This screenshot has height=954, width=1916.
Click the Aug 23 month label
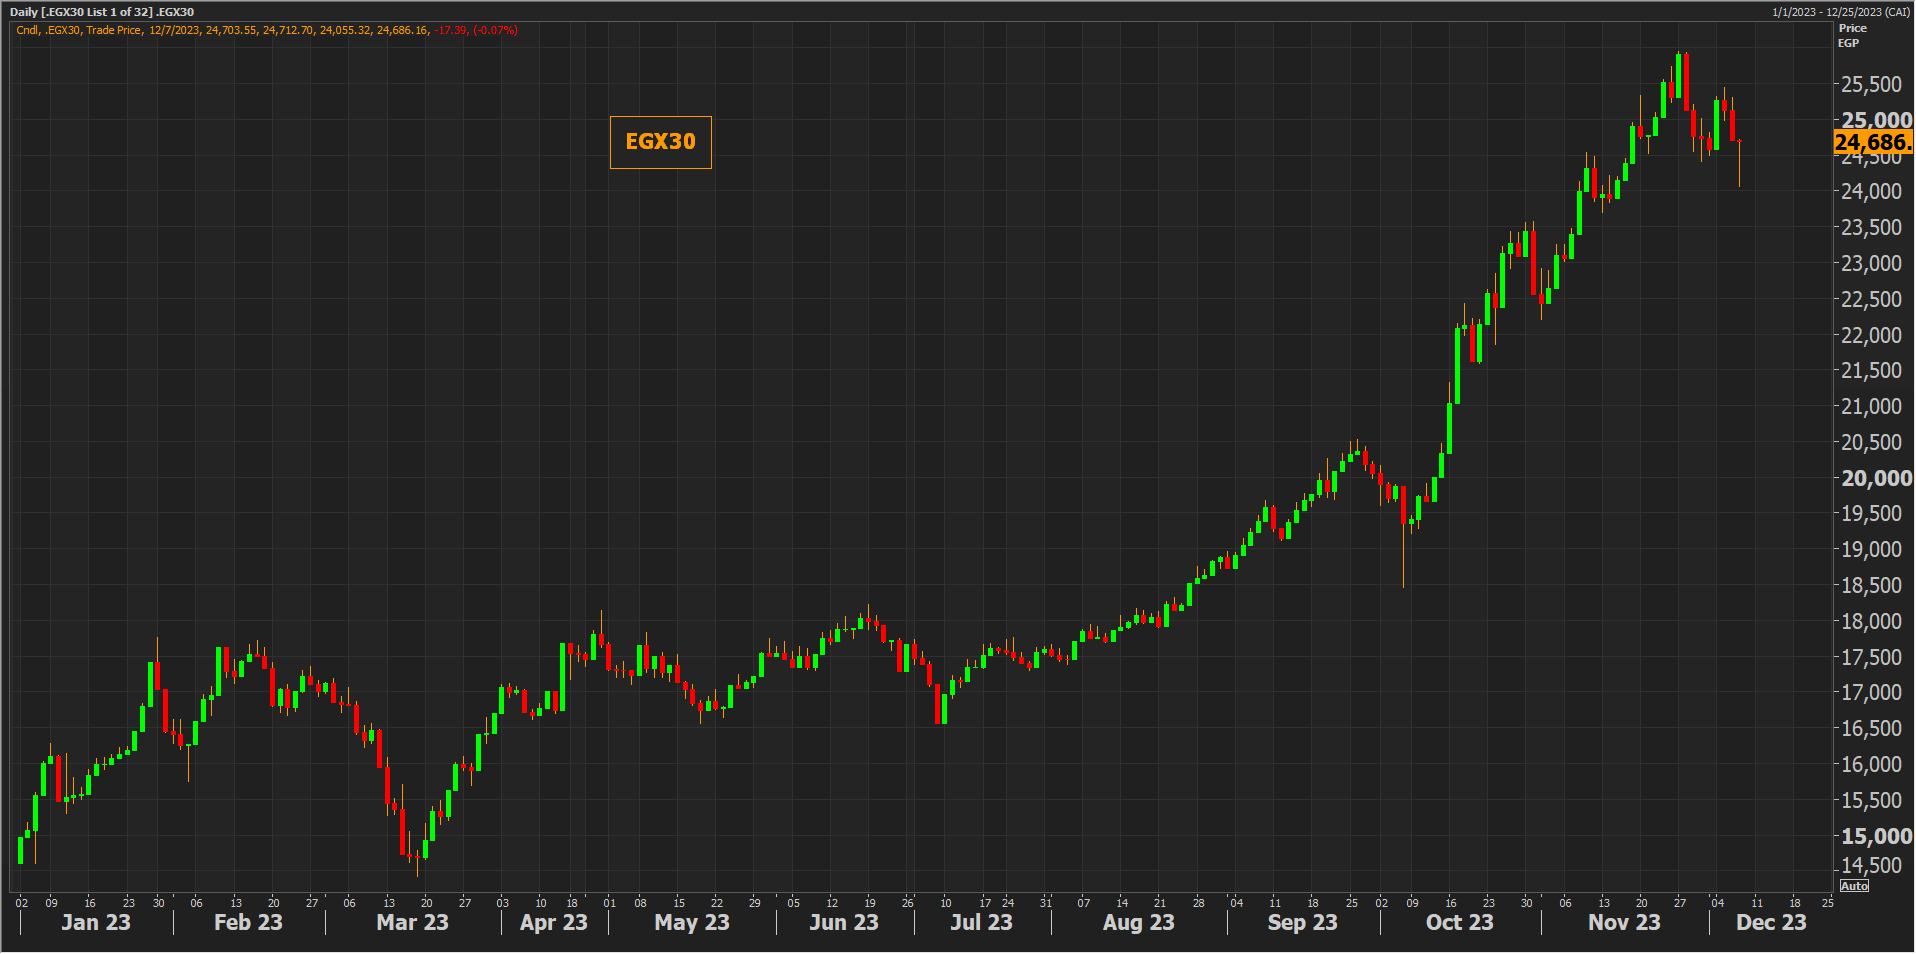(x=1138, y=922)
